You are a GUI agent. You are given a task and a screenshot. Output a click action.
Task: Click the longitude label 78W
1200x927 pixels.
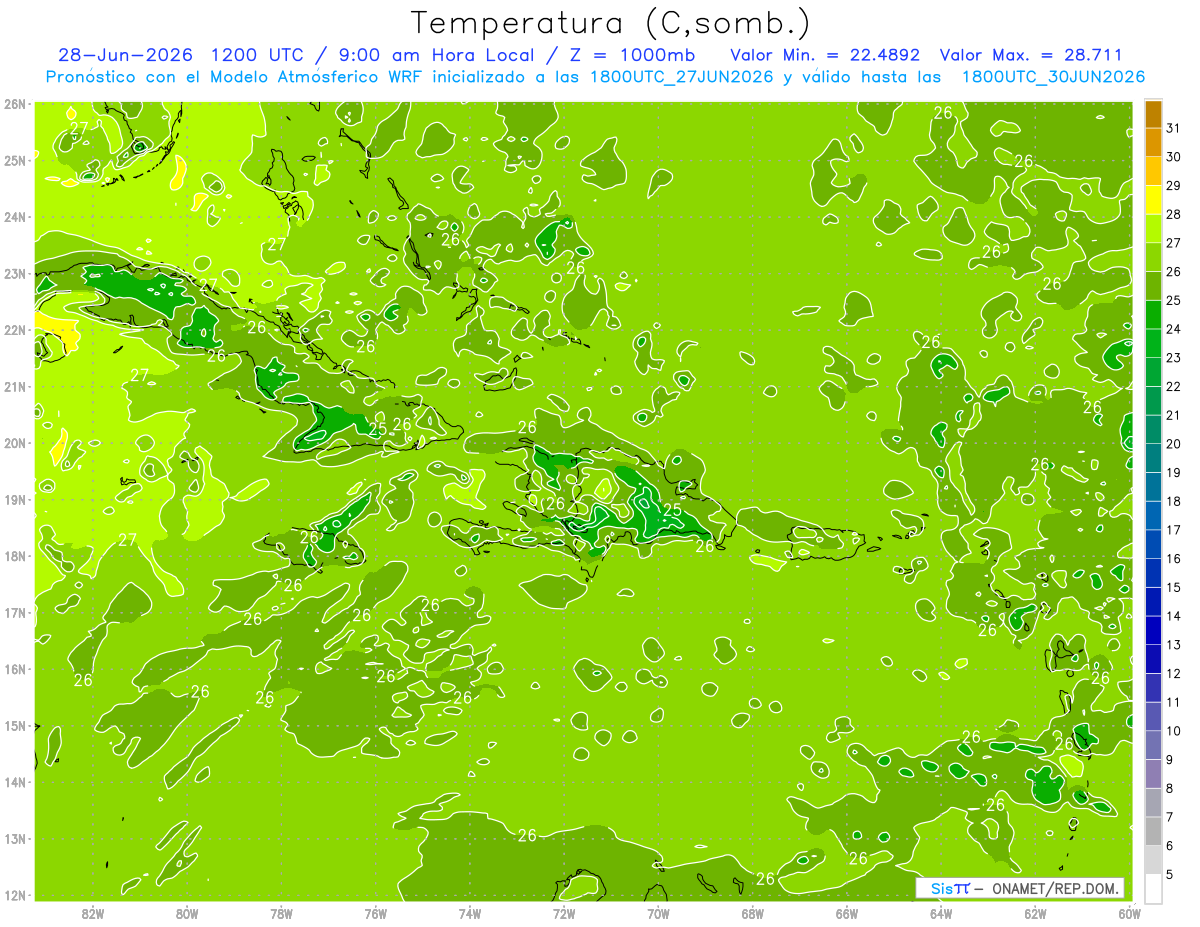point(281,913)
